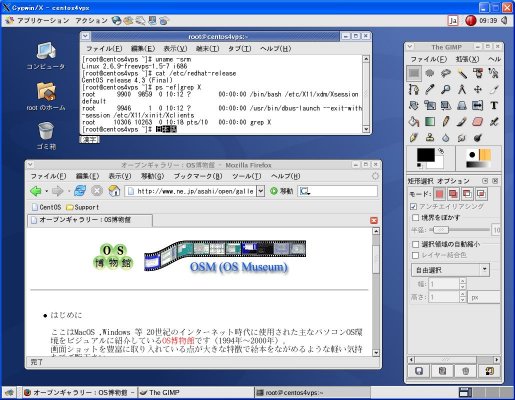
Task: Open the コンピュータ desktop icon
Action: [x=46, y=56]
